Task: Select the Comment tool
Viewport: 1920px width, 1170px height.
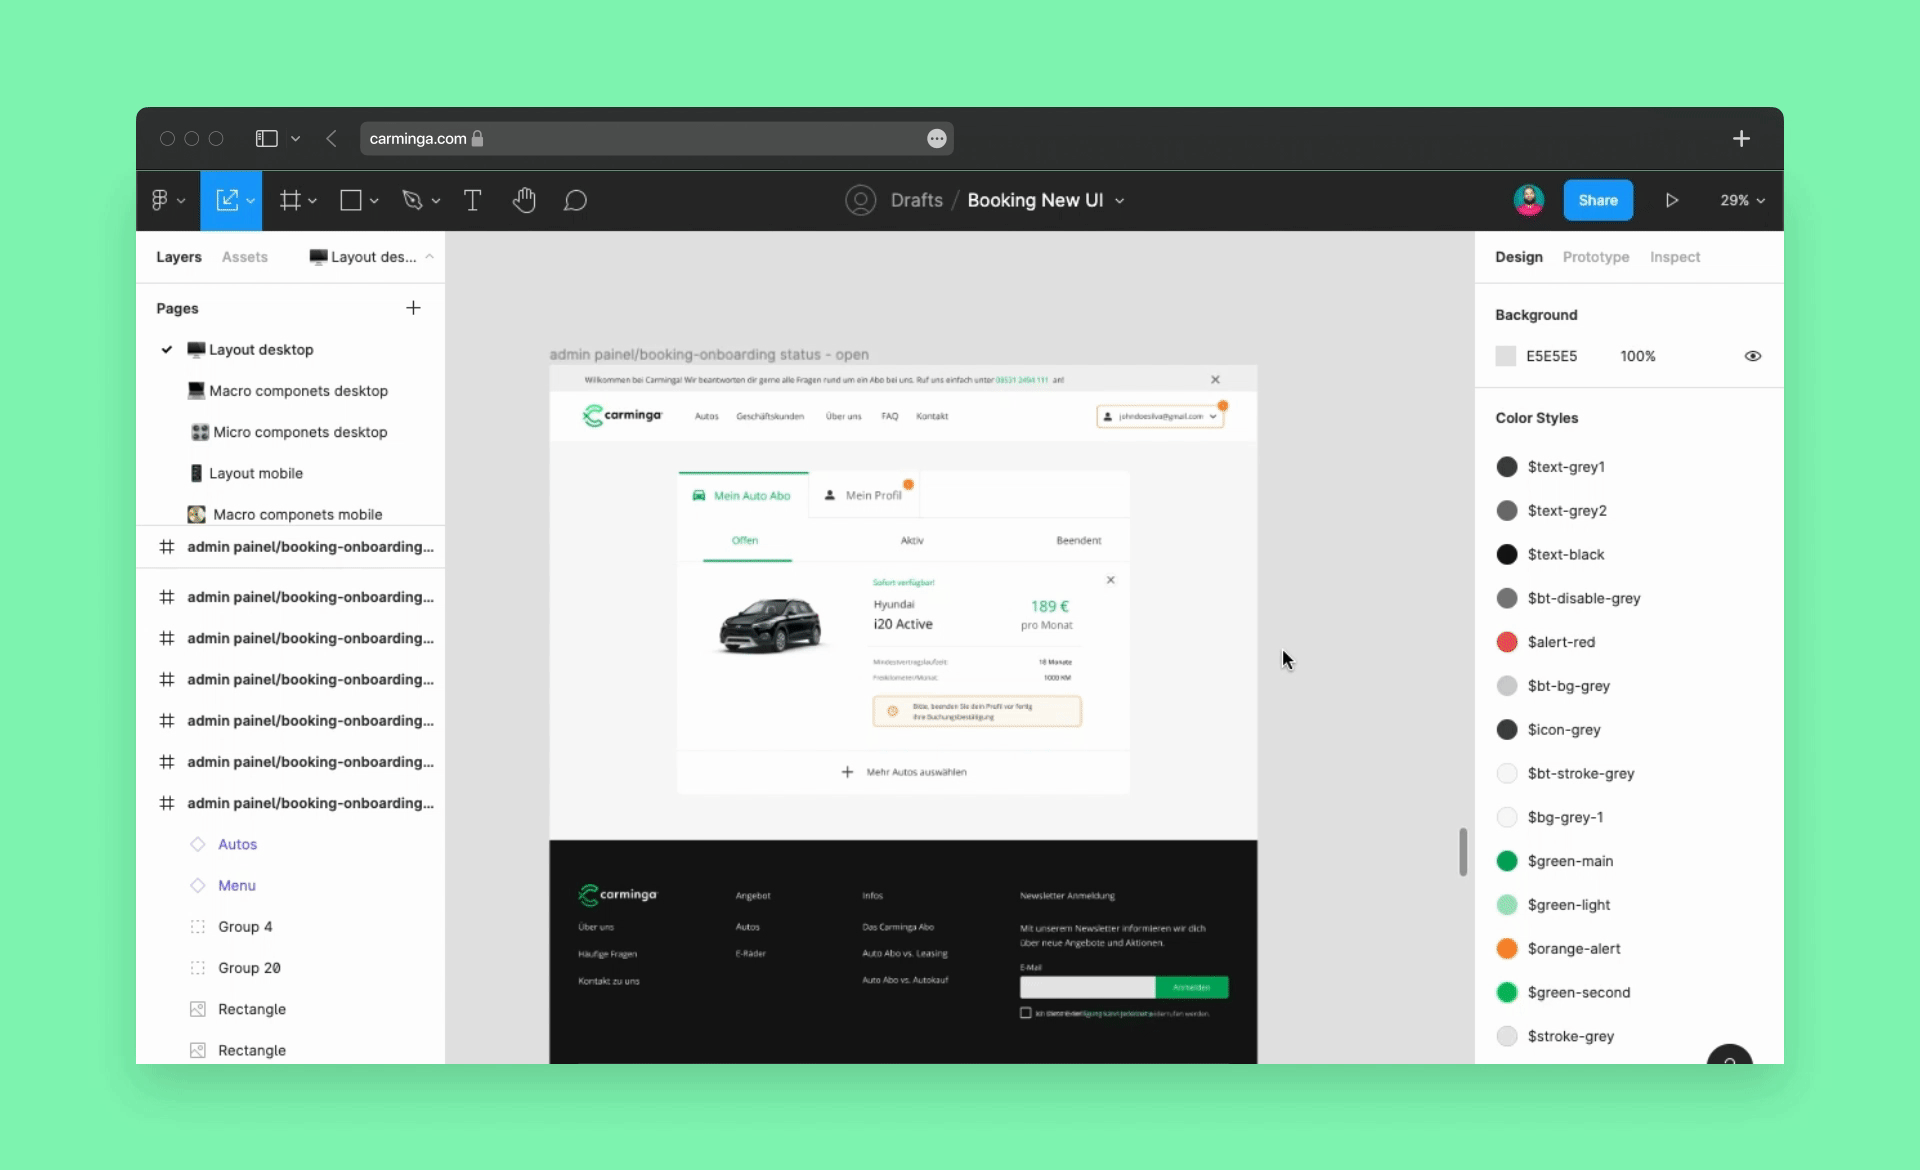Action: 575,200
